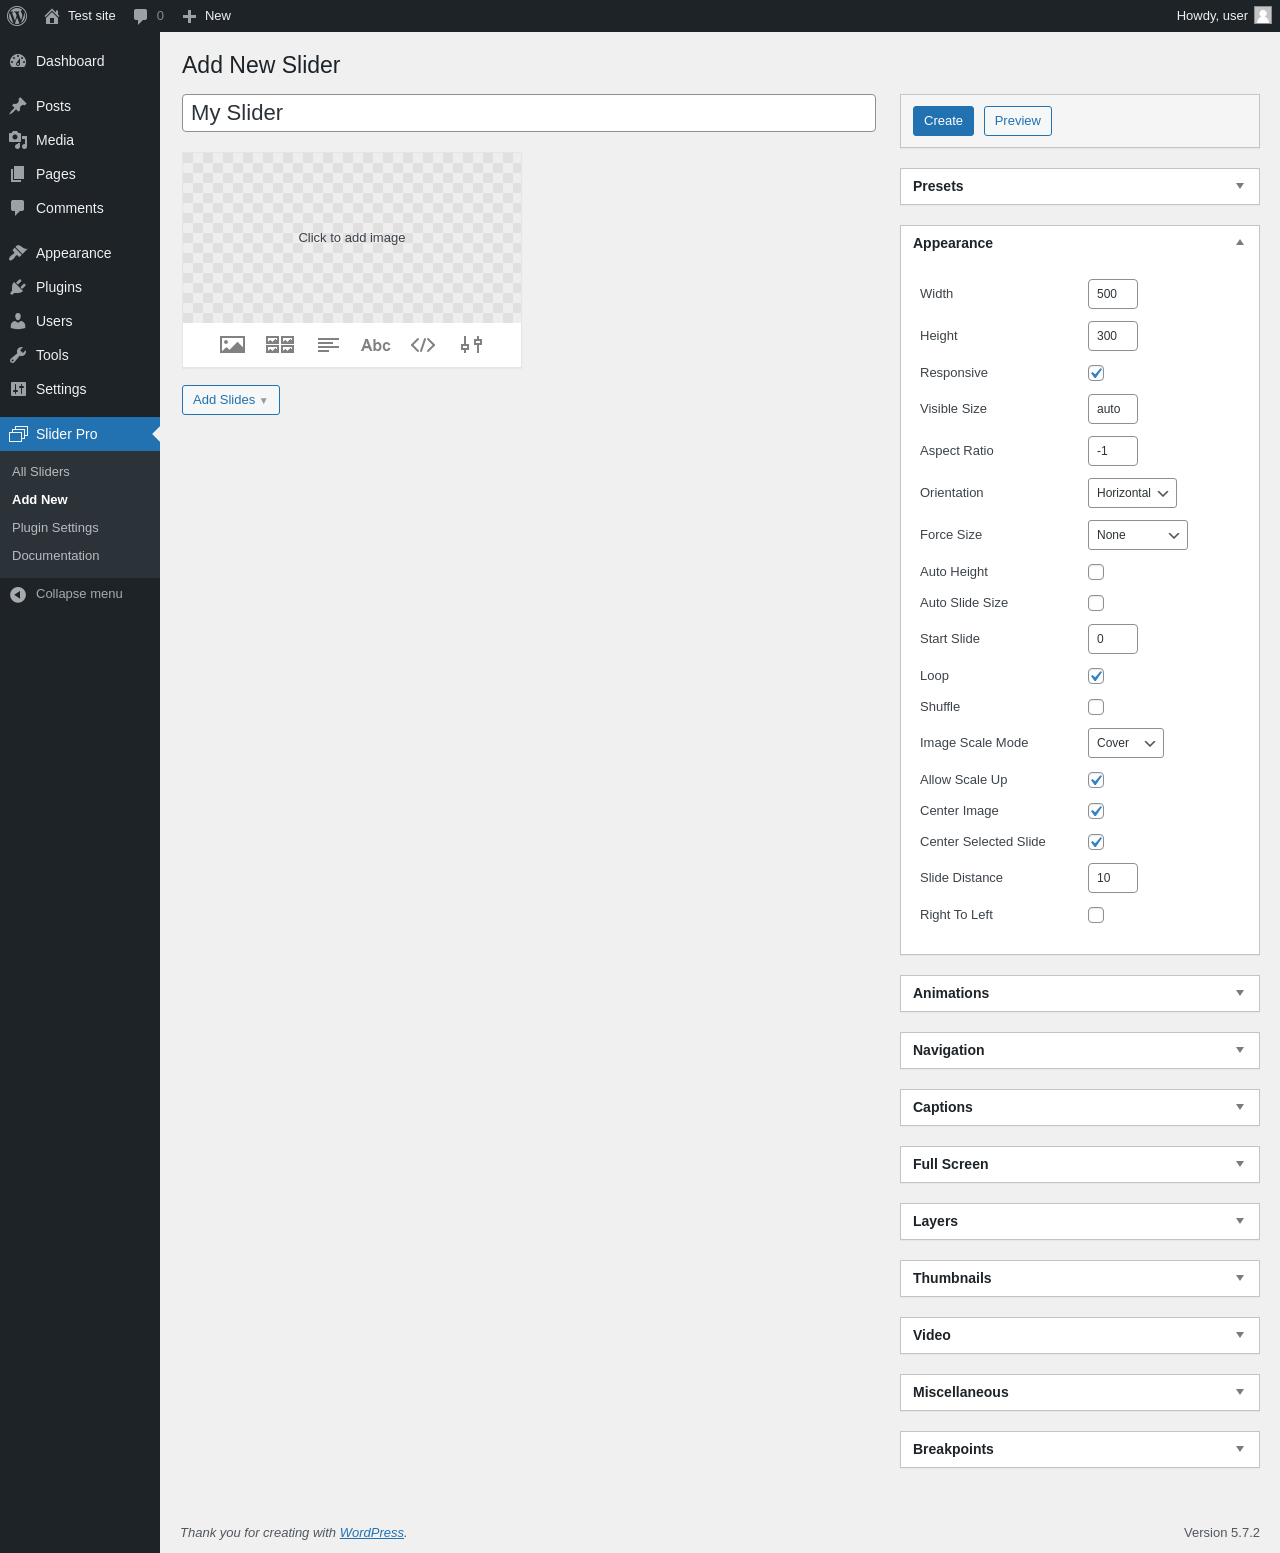Enable the Auto Height checkbox
This screenshot has height=1553, width=1280.
pyautogui.click(x=1096, y=572)
